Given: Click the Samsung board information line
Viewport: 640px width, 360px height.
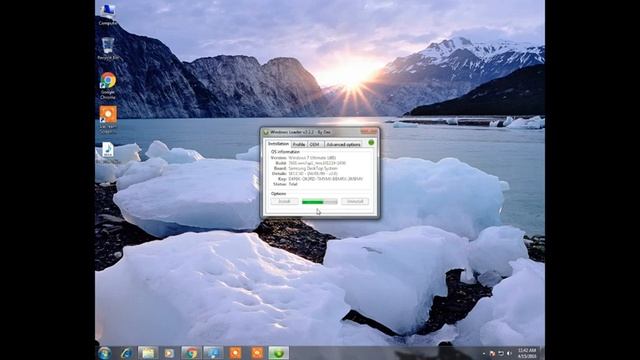Looking at the screenshot, I should [x=313, y=168].
